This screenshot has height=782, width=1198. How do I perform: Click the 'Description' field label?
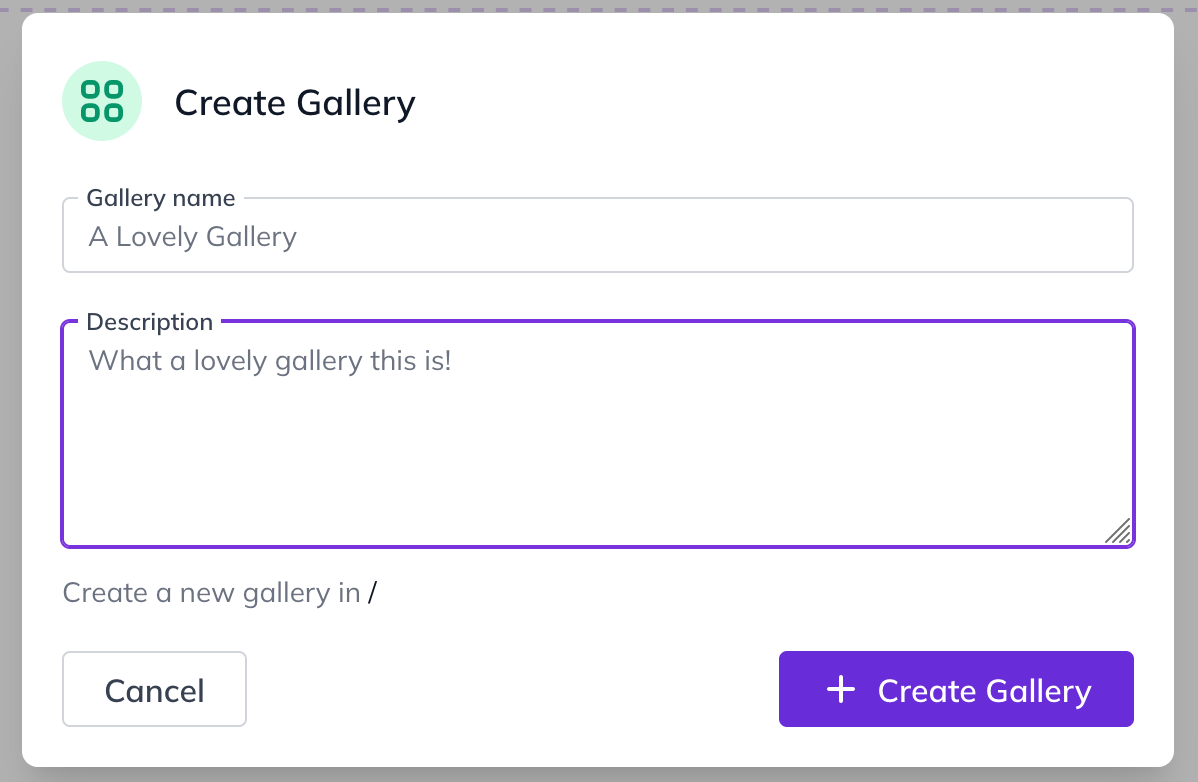(150, 322)
